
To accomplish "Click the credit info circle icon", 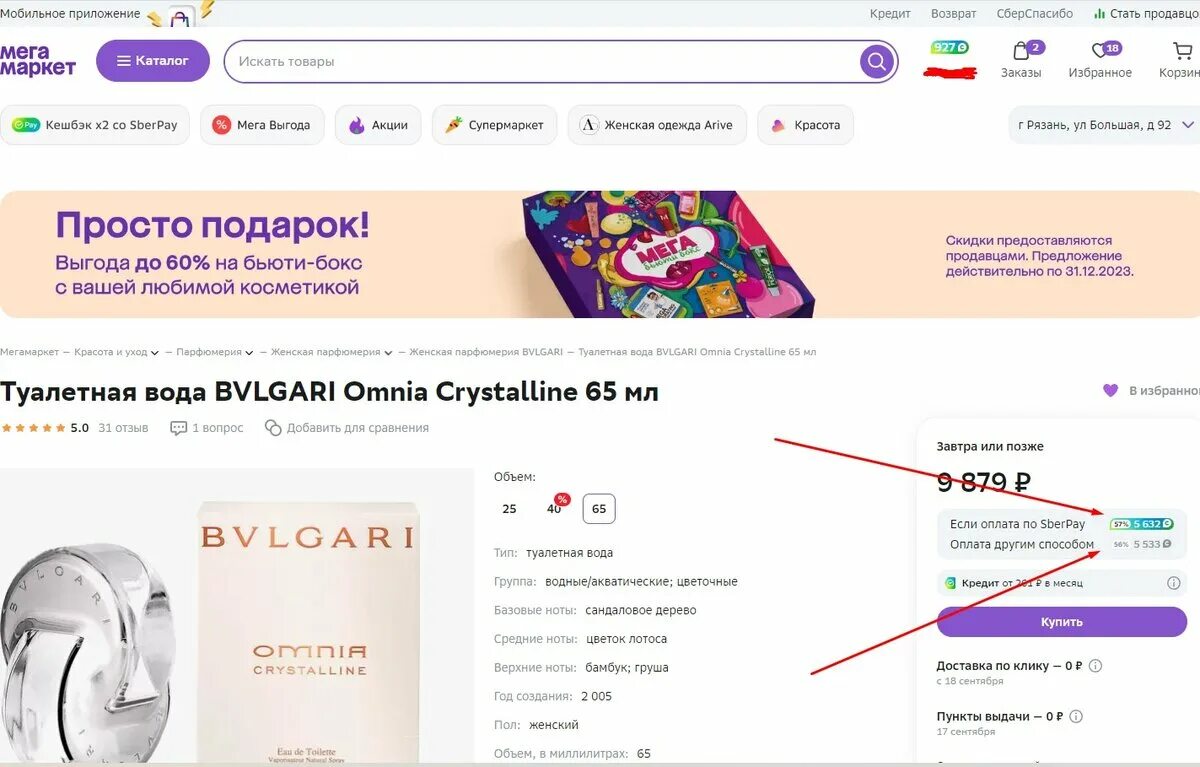I will tap(1173, 583).
